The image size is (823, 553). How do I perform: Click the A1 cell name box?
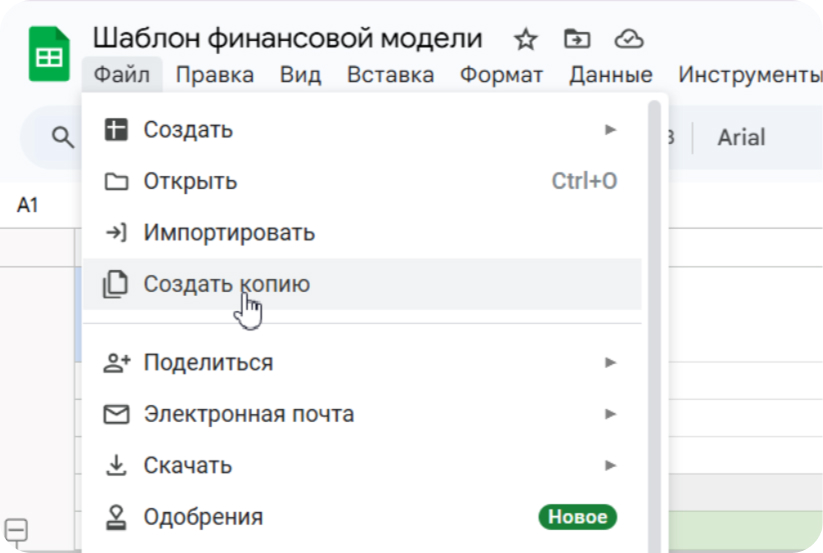tap(28, 205)
